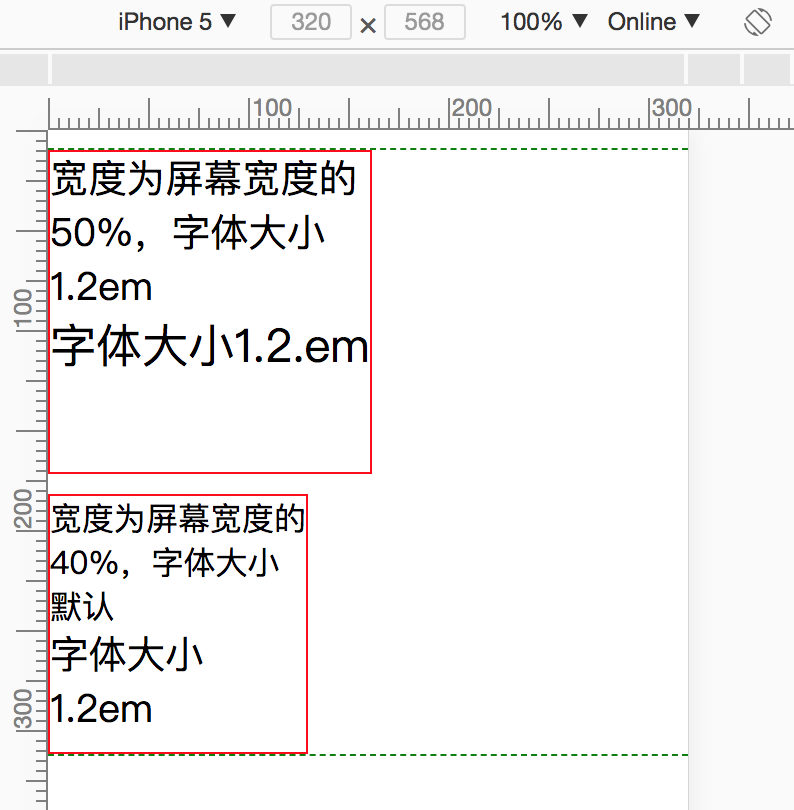Click the '字体大小' line in second box
Viewport: 794px width, 810px height.
tap(127, 655)
